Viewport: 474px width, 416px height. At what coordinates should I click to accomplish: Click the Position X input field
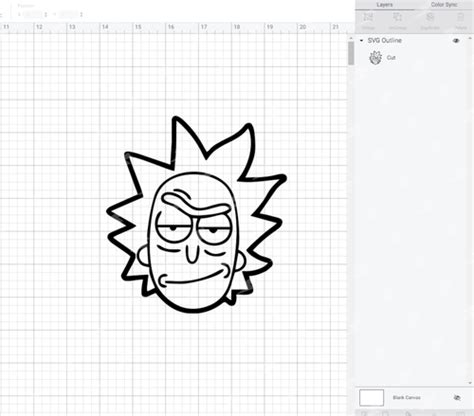click(x=32, y=15)
